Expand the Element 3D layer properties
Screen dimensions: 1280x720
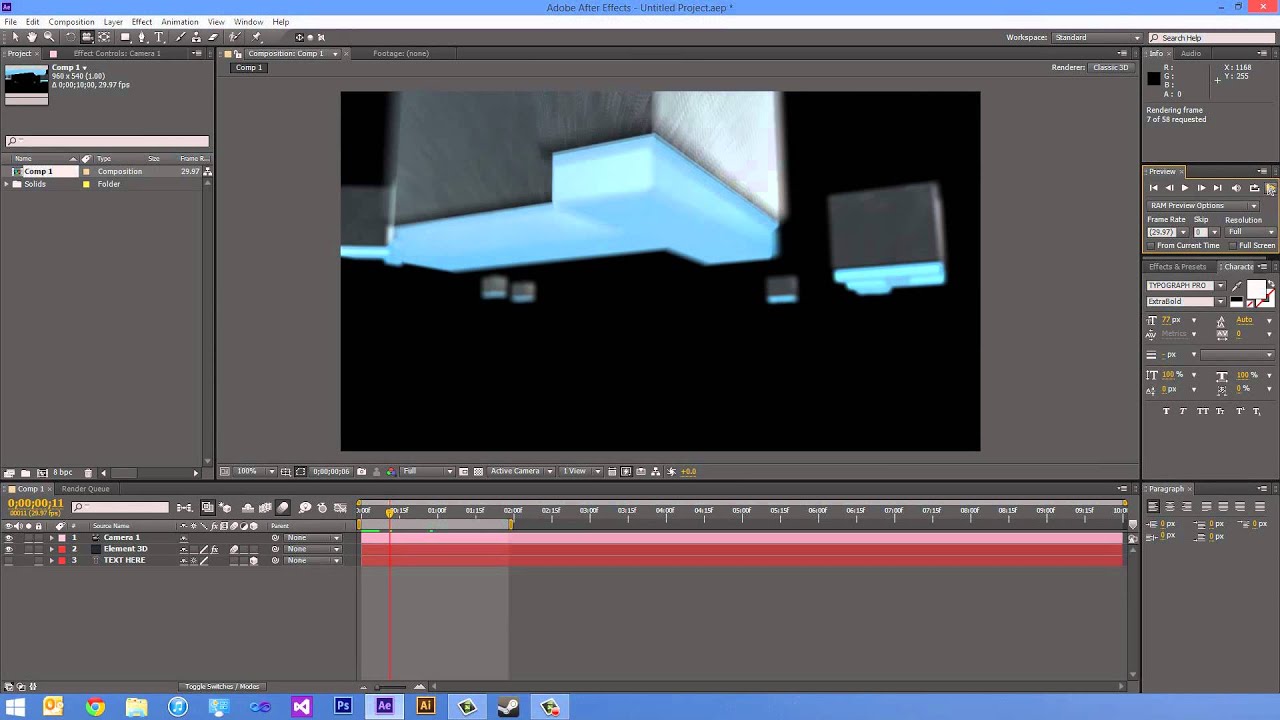[52, 549]
